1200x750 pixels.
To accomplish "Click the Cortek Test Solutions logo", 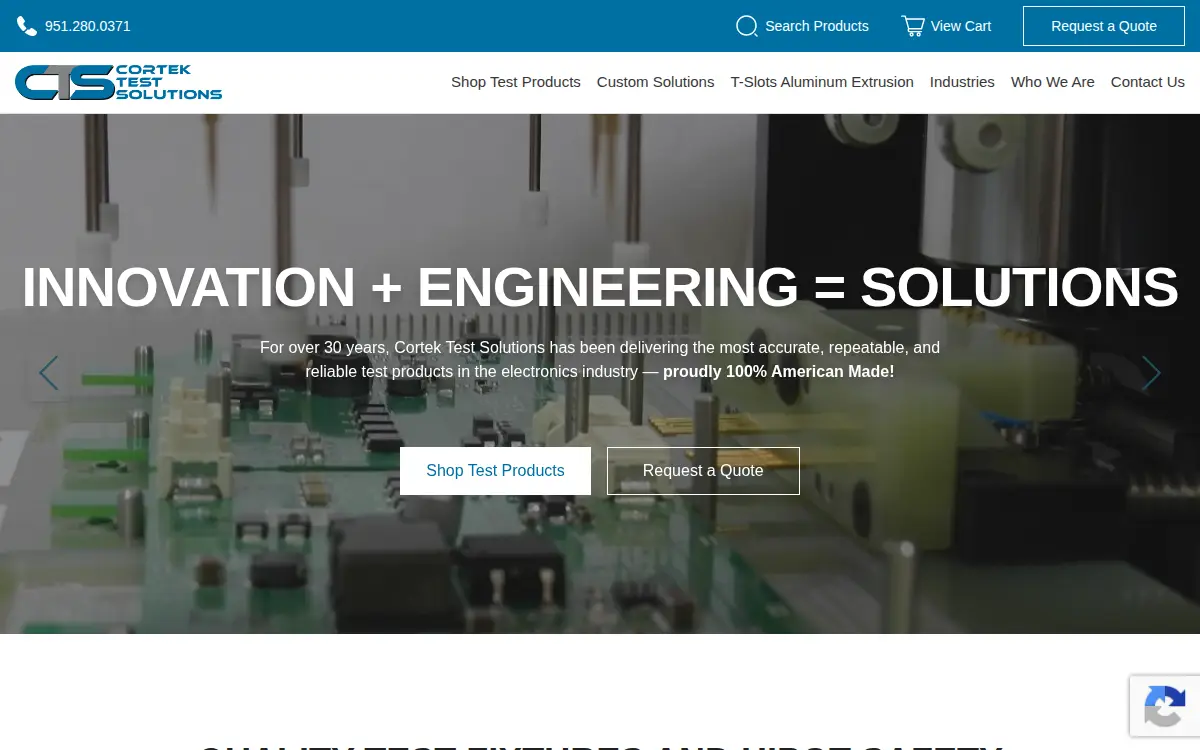I will [x=119, y=82].
